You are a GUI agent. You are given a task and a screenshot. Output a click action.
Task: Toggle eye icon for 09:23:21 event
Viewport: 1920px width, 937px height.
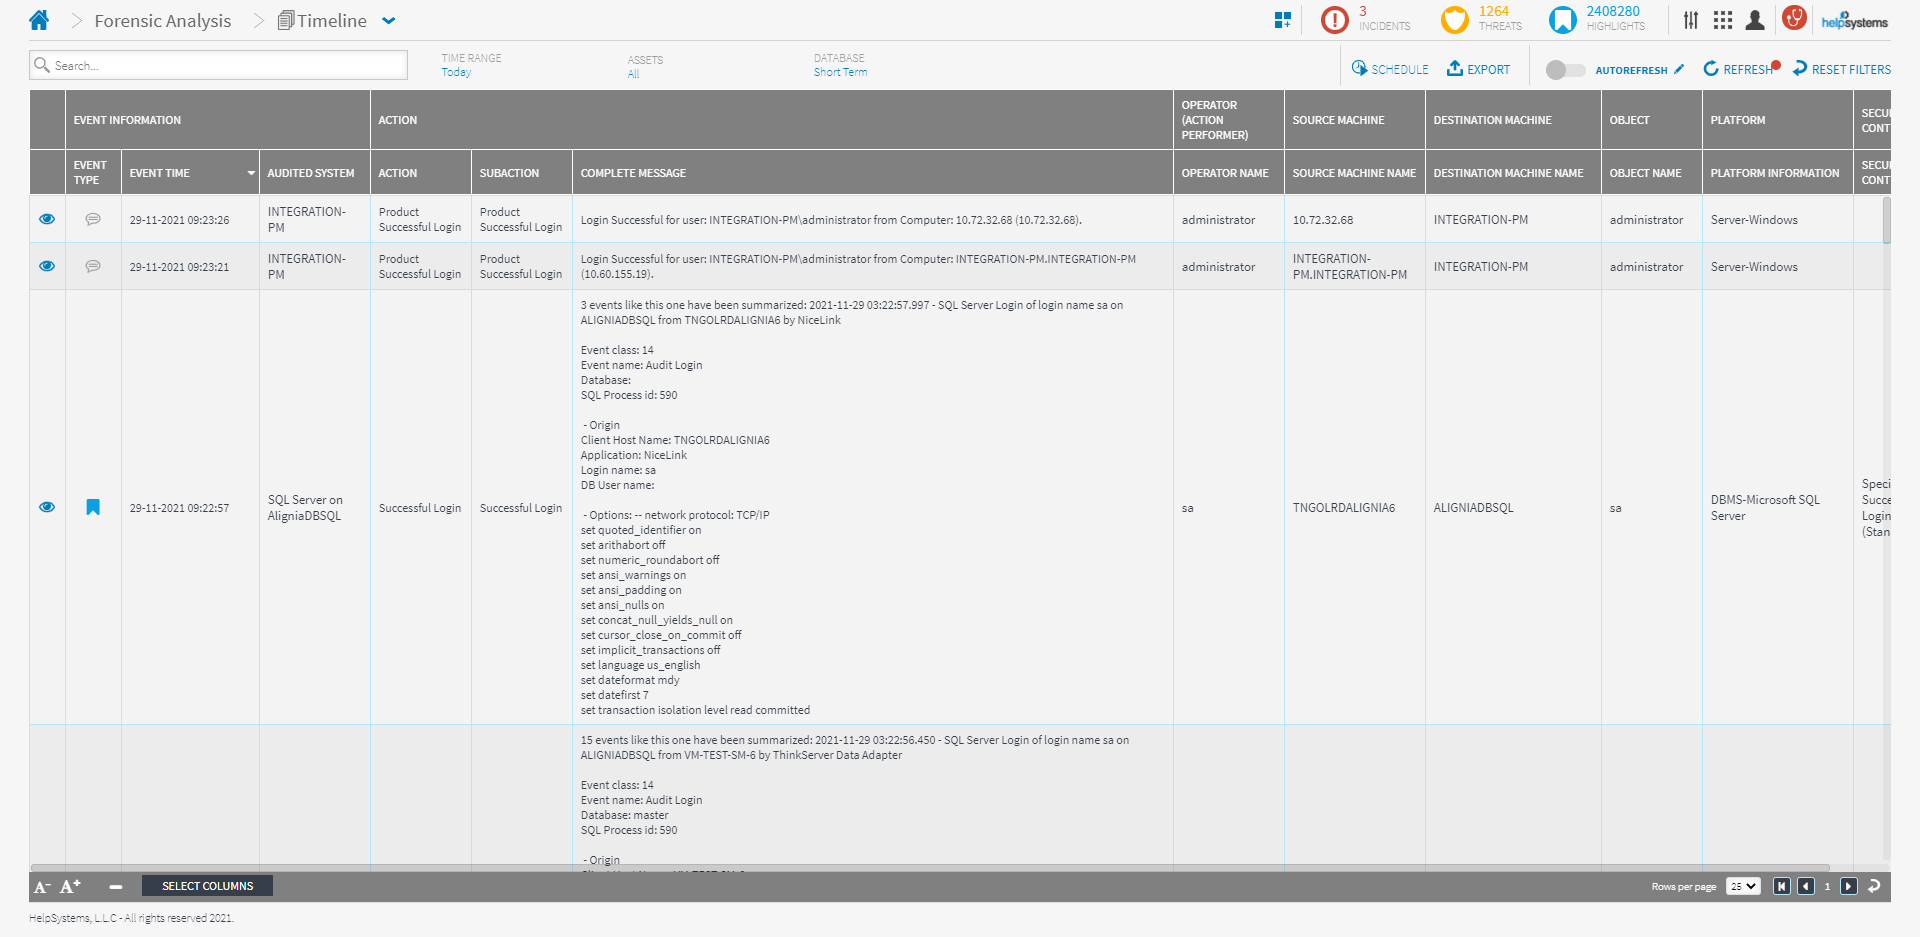click(47, 266)
